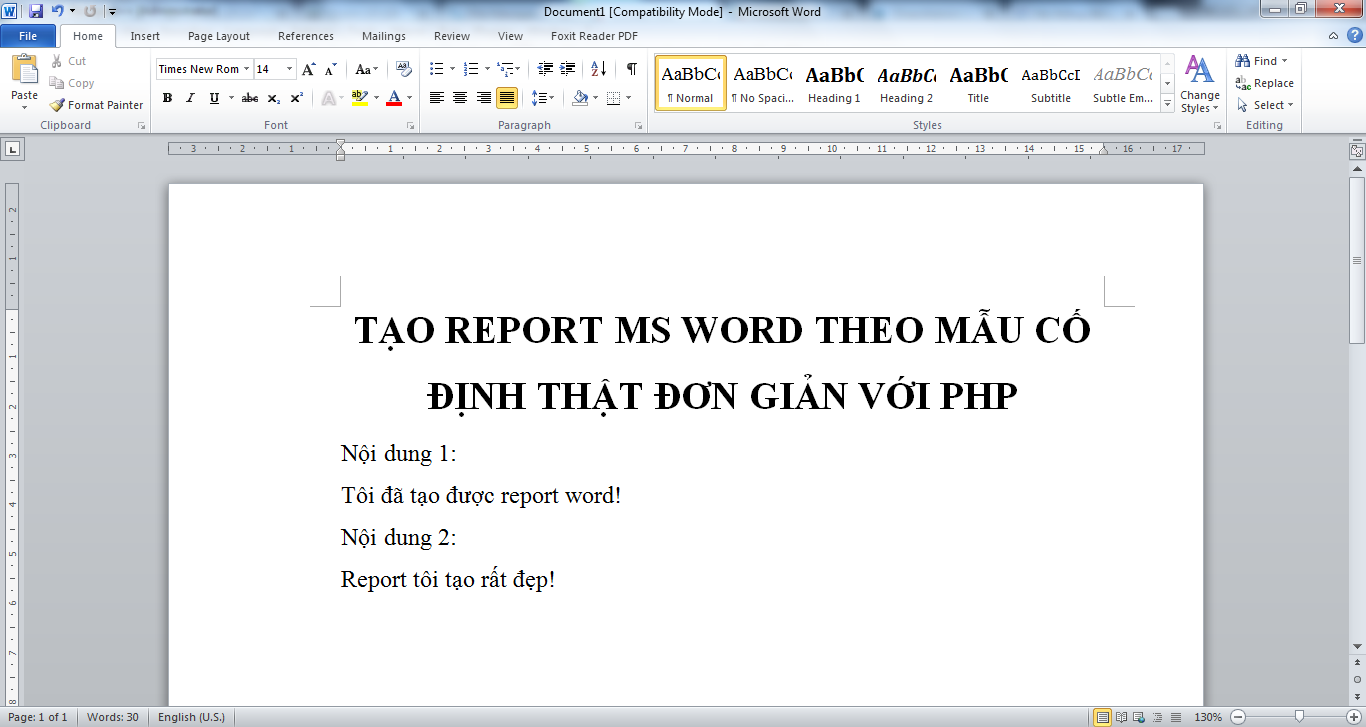Toggle Italic formatting

[x=190, y=98]
